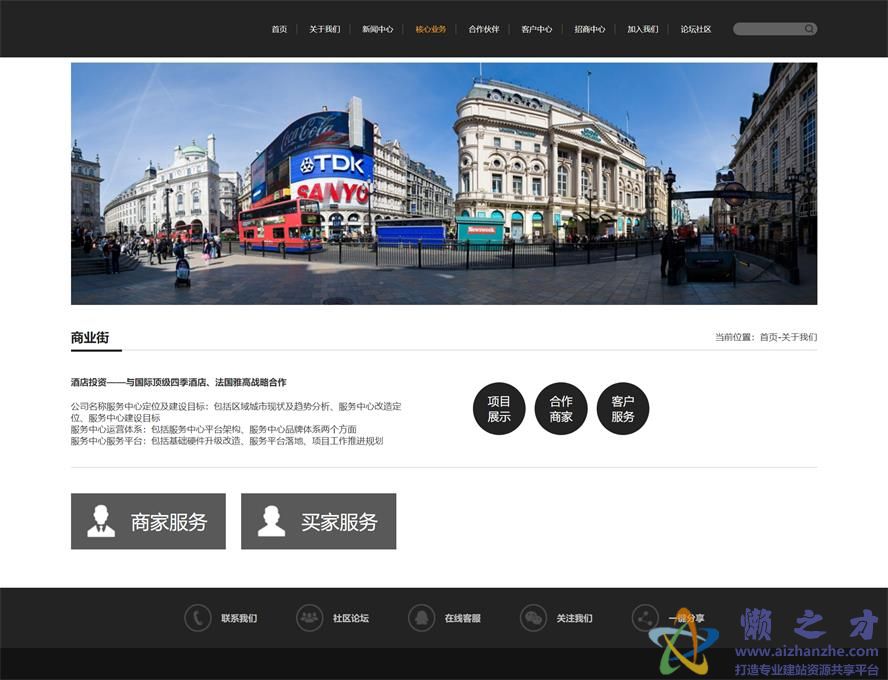Open the 合作伙伴 menu item
Image resolution: width=888 pixels, height=680 pixels.
coord(485,29)
